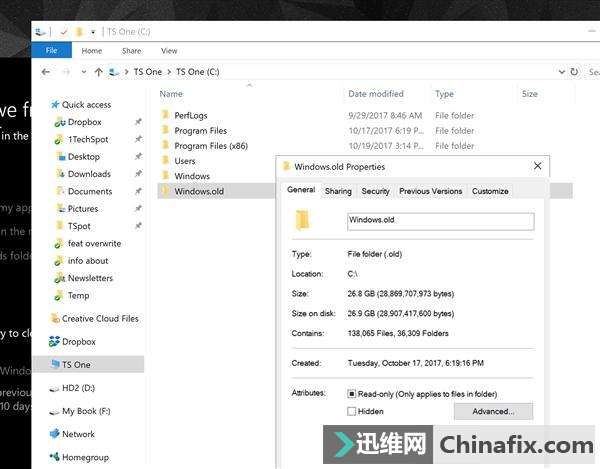Click TS One (C:) breadcrumb segment
Screen dimensions: 600x469
pyautogui.click(x=197, y=72)
